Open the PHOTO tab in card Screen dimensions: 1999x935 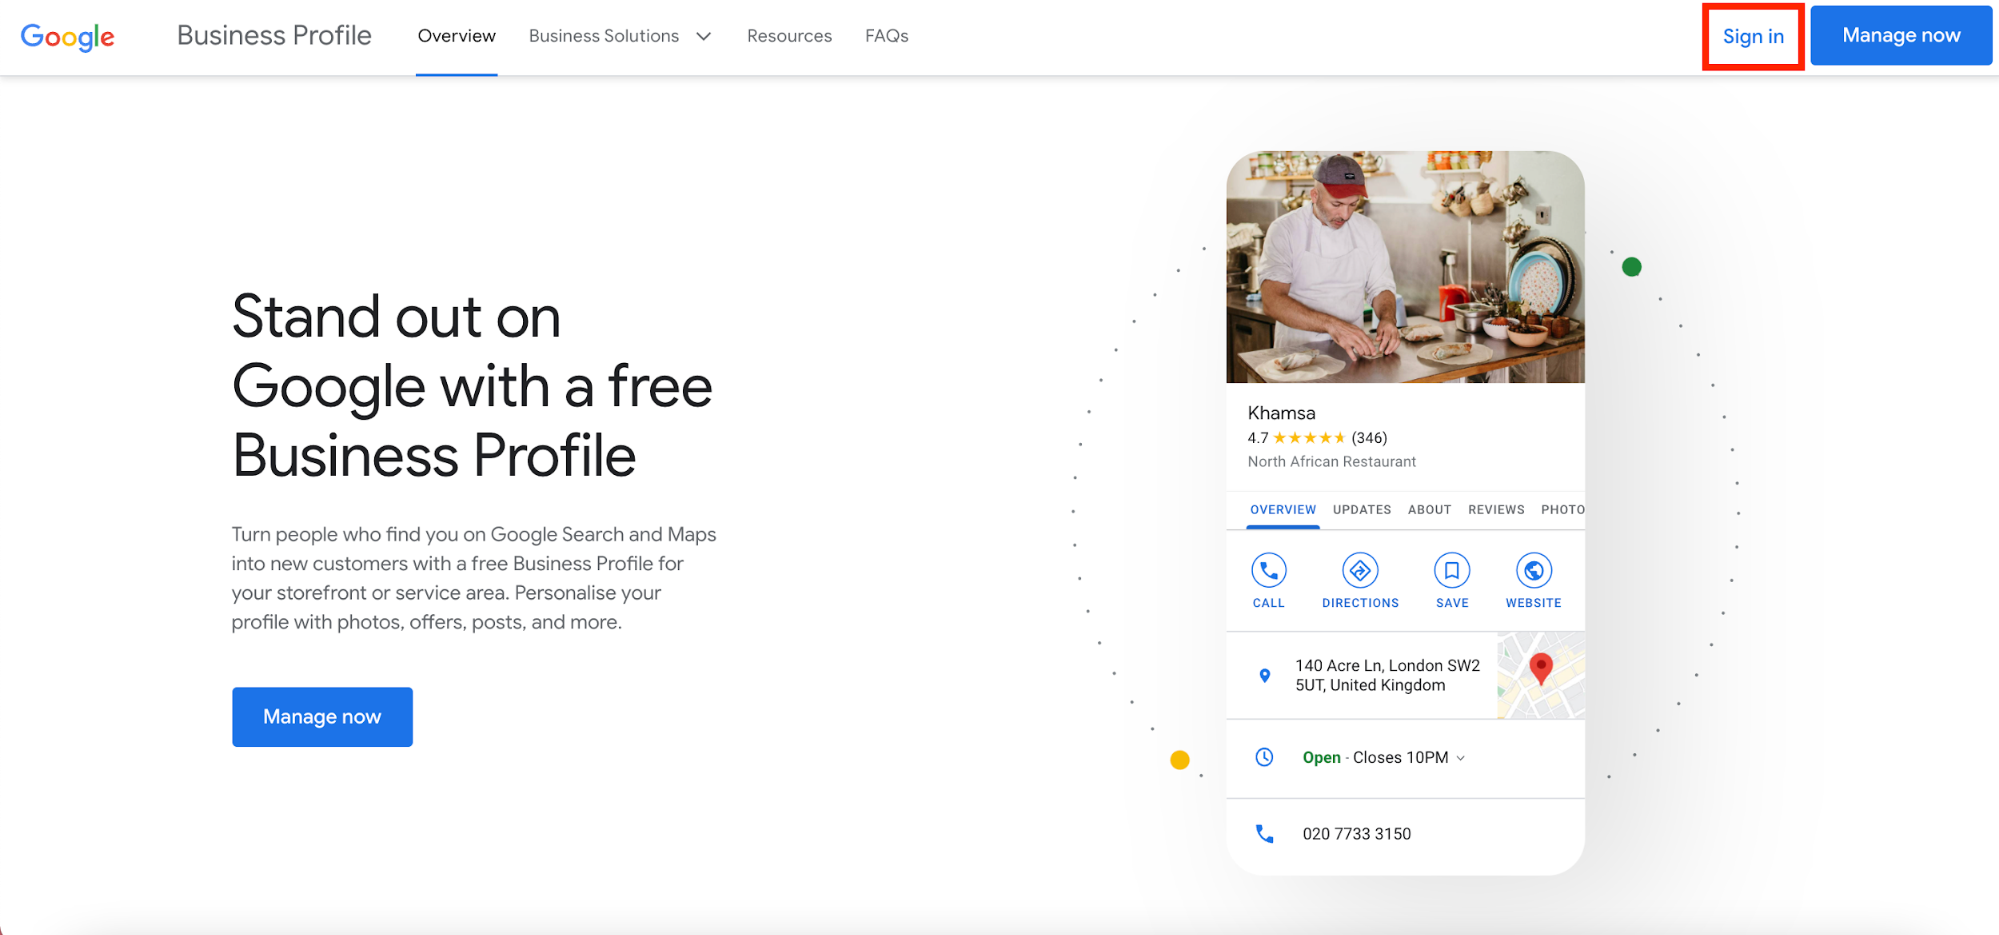pos(1563,510)
